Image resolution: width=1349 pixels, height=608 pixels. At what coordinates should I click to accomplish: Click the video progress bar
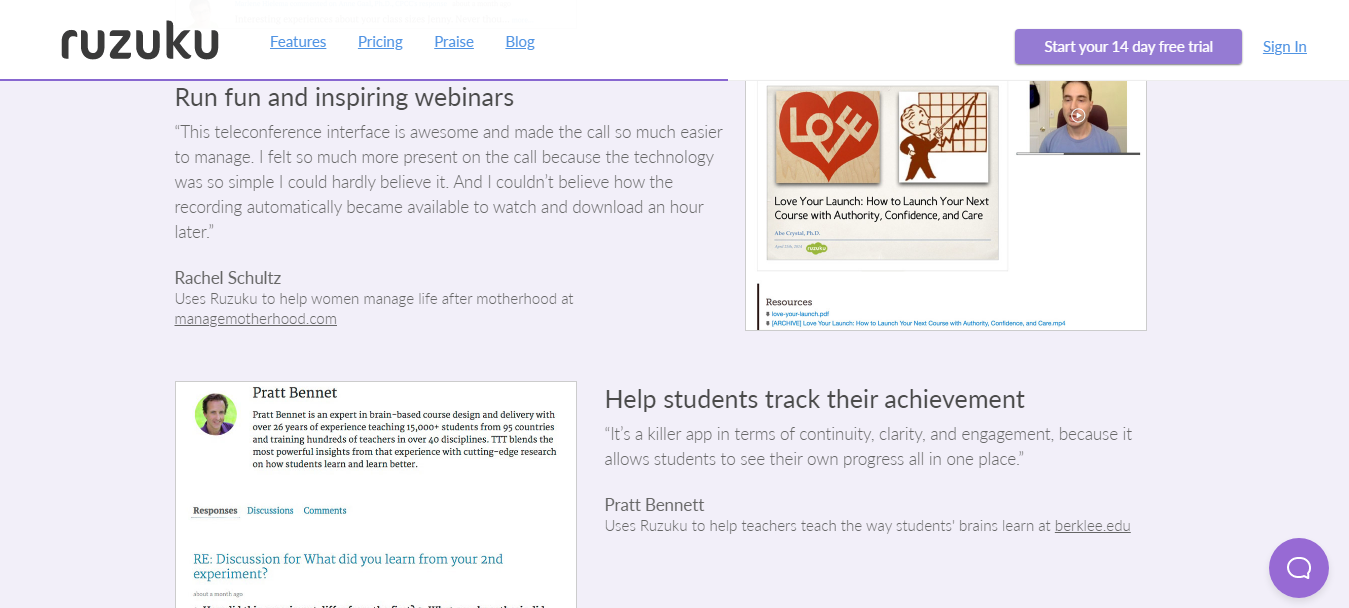pyautogui.click(x=1077, y=153)
